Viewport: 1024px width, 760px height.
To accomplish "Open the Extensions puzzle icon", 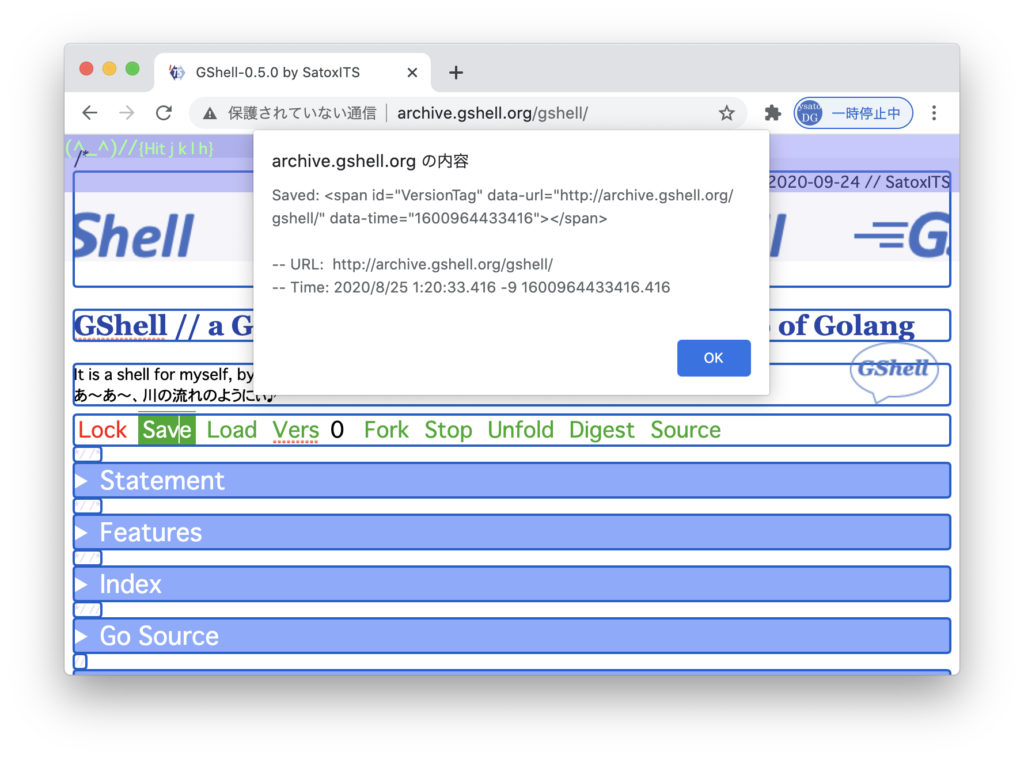I will pyautogui.click(x=772, y=113).
